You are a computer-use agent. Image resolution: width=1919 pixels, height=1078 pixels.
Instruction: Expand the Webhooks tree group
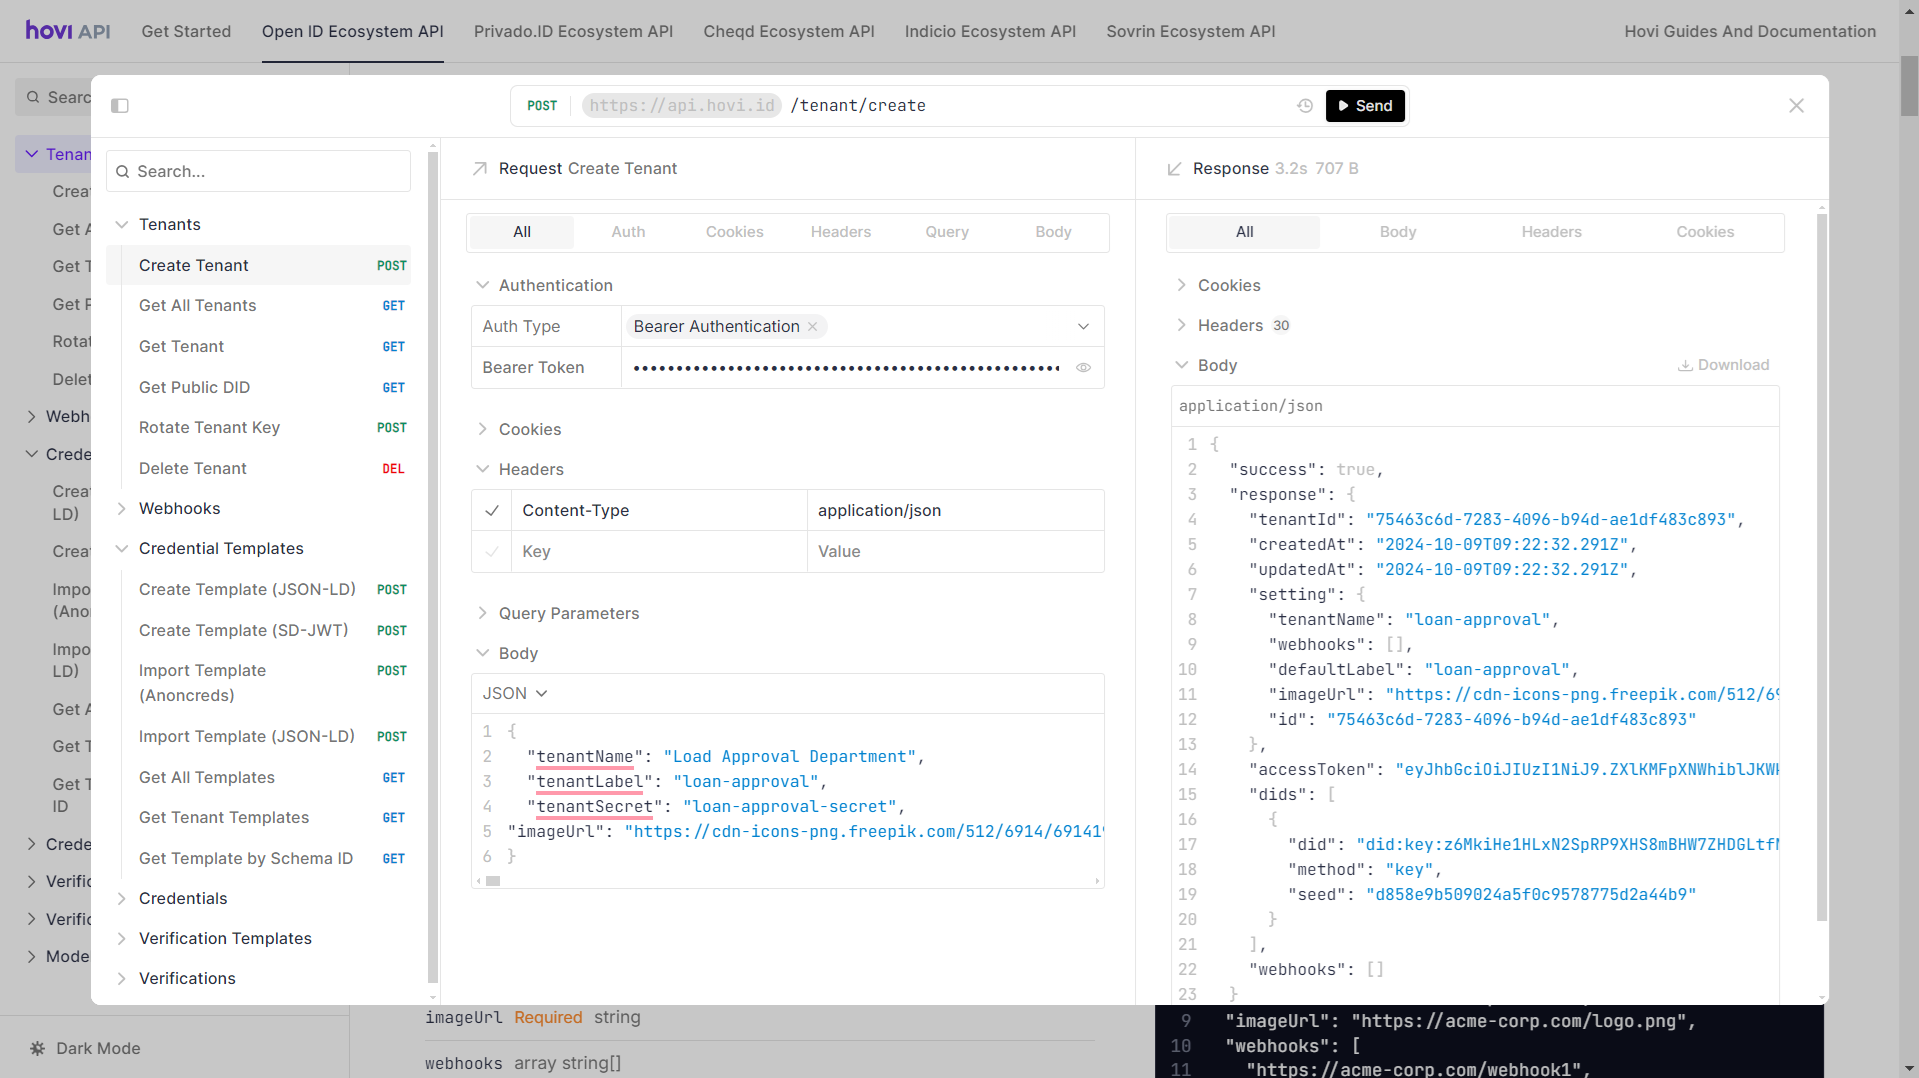pyautogui.click(x=179, y=509)
